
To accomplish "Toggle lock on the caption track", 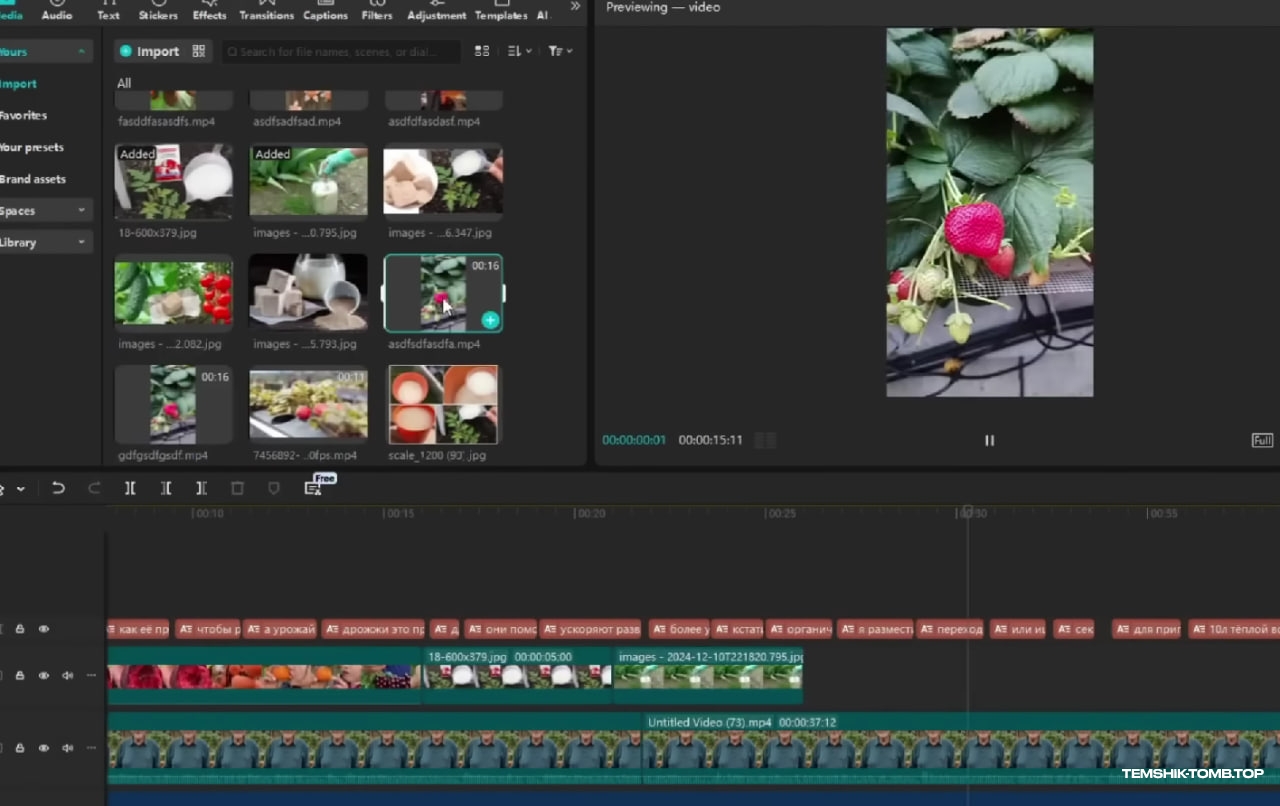I will 20,629.
